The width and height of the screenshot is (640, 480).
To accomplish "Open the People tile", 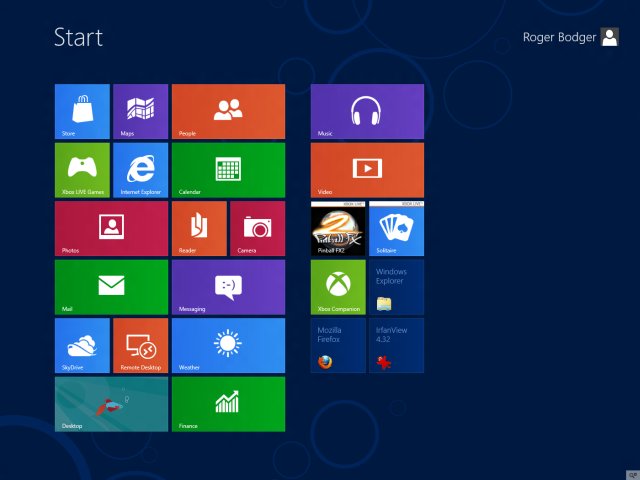I will (x=228, y=111).
